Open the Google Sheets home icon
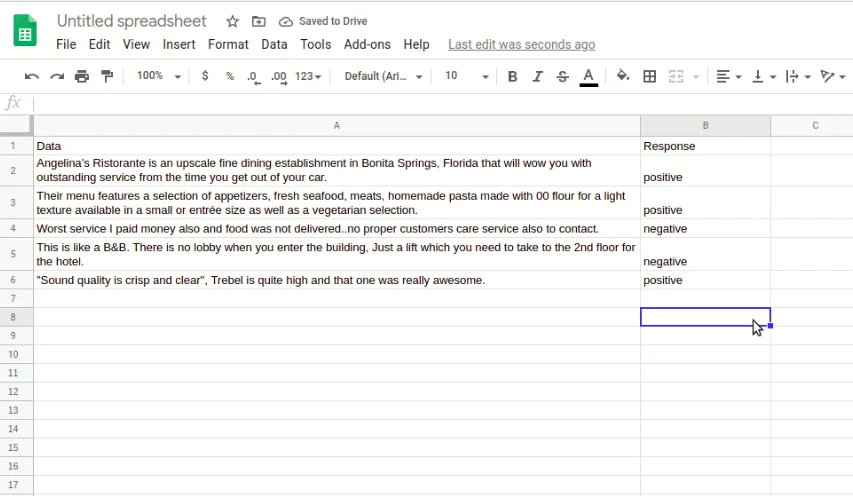Image resolution: width=853 pixels, height=496 pixels. [x=25, y=31]
